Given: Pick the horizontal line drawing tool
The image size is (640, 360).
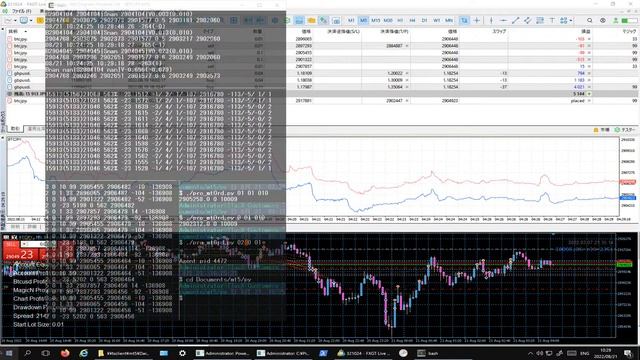Looking at the screenshot, I should [x=503, y=20].
